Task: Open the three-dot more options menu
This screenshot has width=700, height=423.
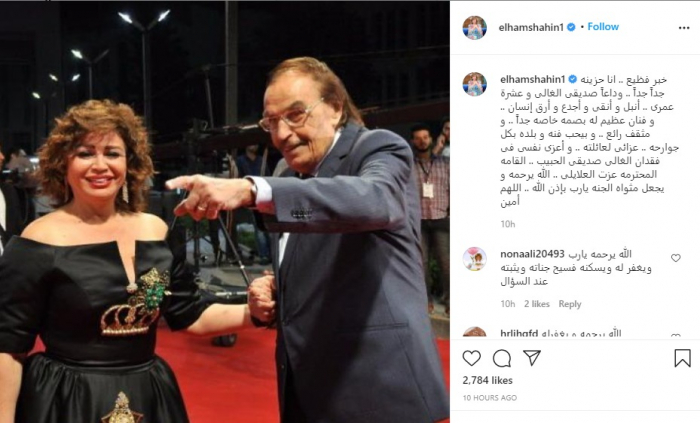Action: coord(683,28)
